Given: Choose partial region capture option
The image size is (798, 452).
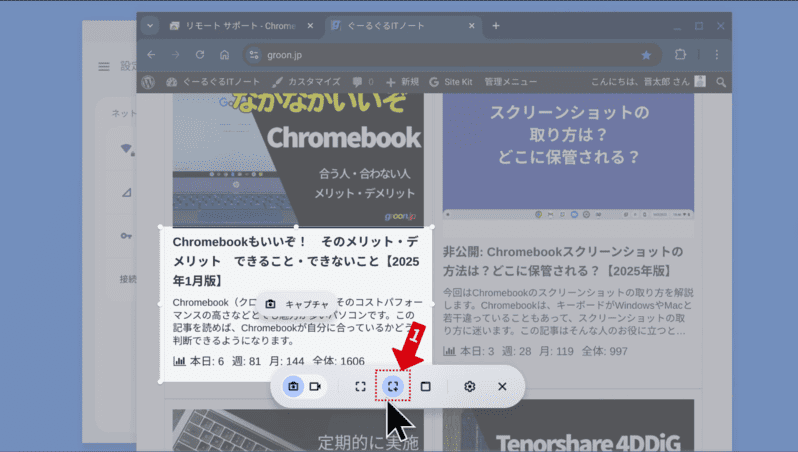Looking at the screenshot, I should coord(393,386).
